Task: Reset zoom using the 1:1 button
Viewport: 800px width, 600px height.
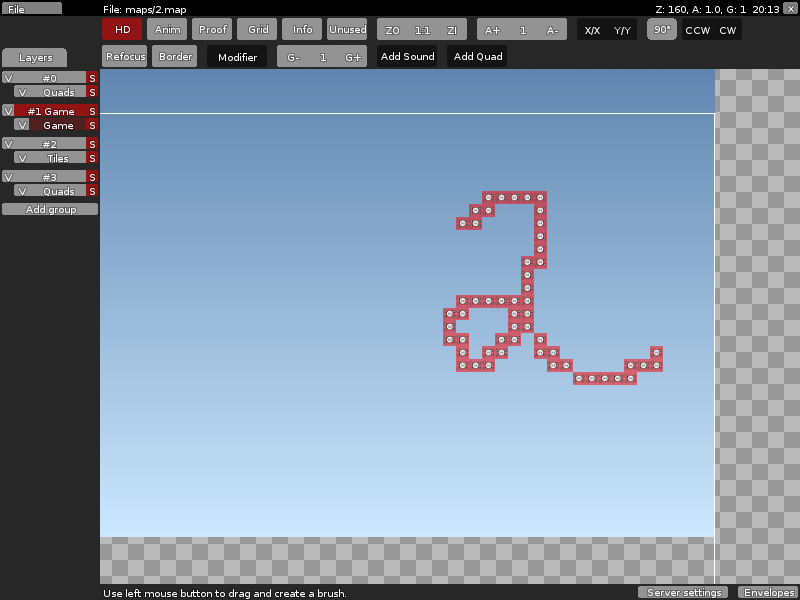Action: click(422, 30)
